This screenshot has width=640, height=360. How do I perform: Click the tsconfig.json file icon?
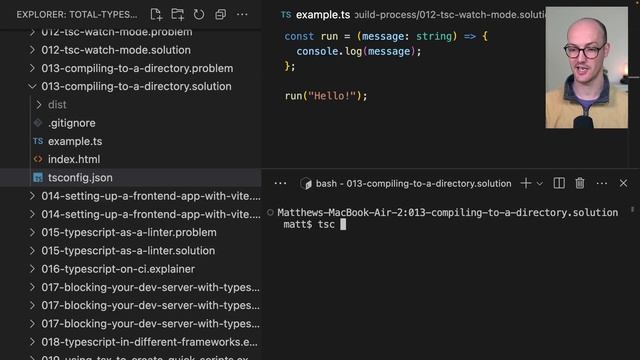(x=38, y=178)
